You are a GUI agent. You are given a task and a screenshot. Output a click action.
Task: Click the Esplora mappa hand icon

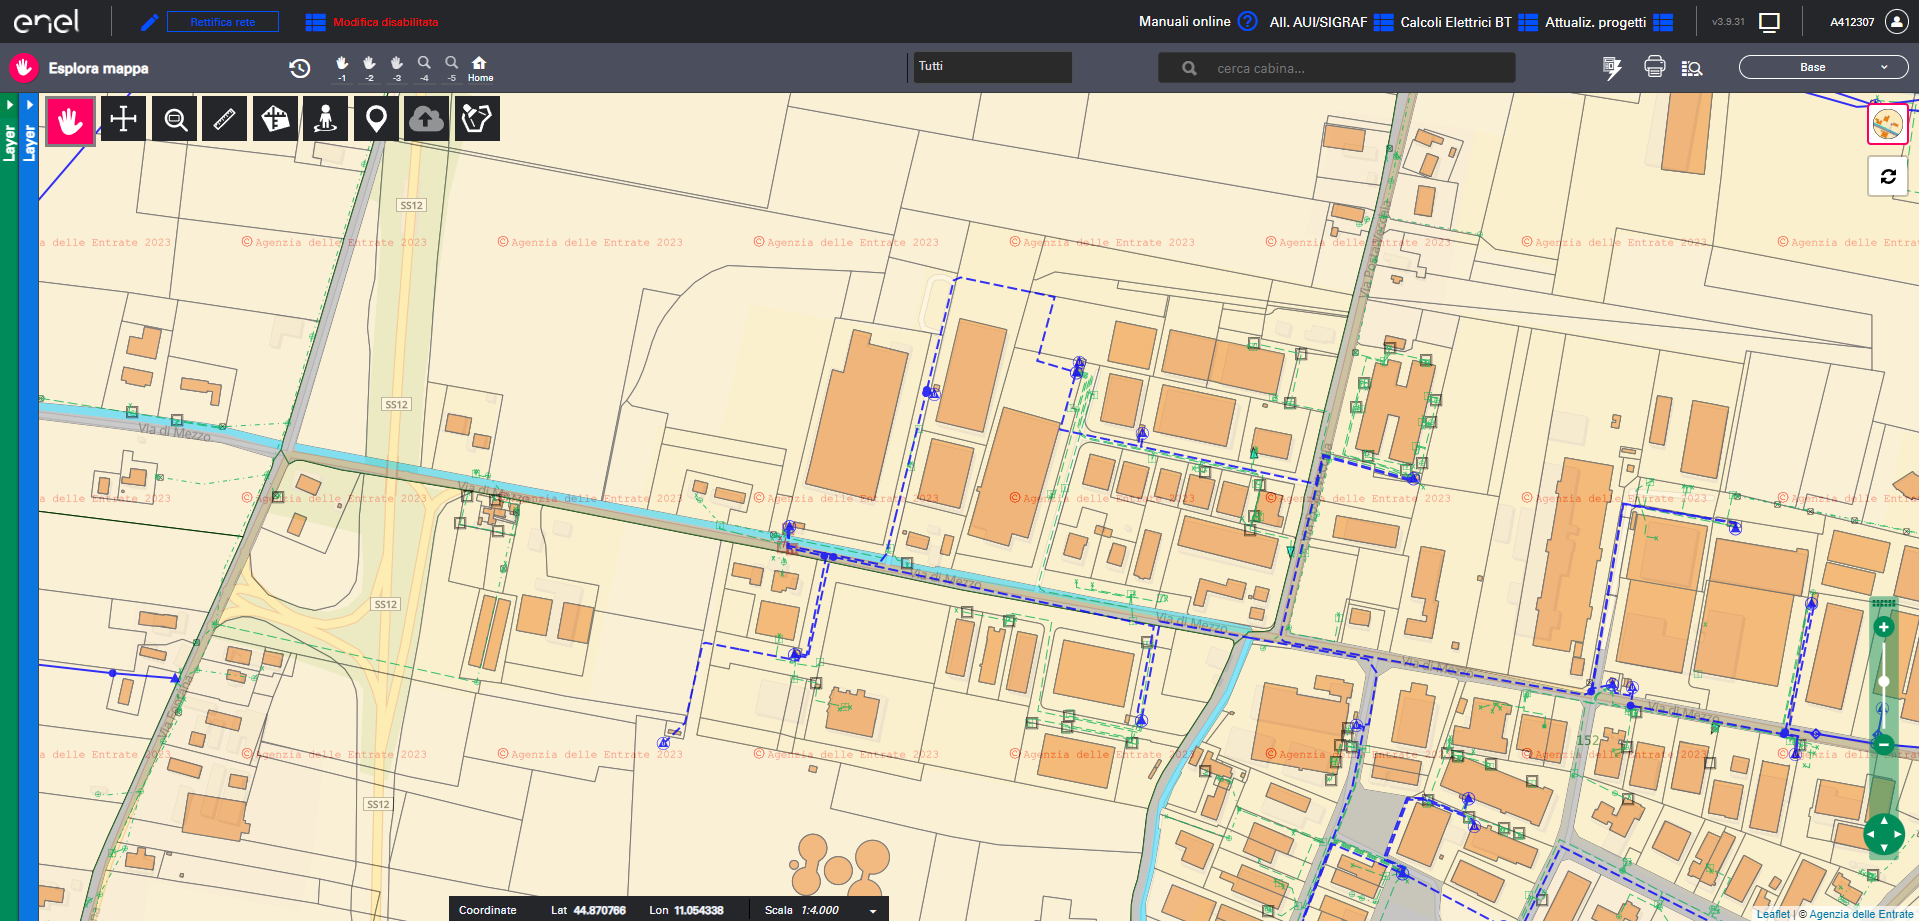coord(24,68)
